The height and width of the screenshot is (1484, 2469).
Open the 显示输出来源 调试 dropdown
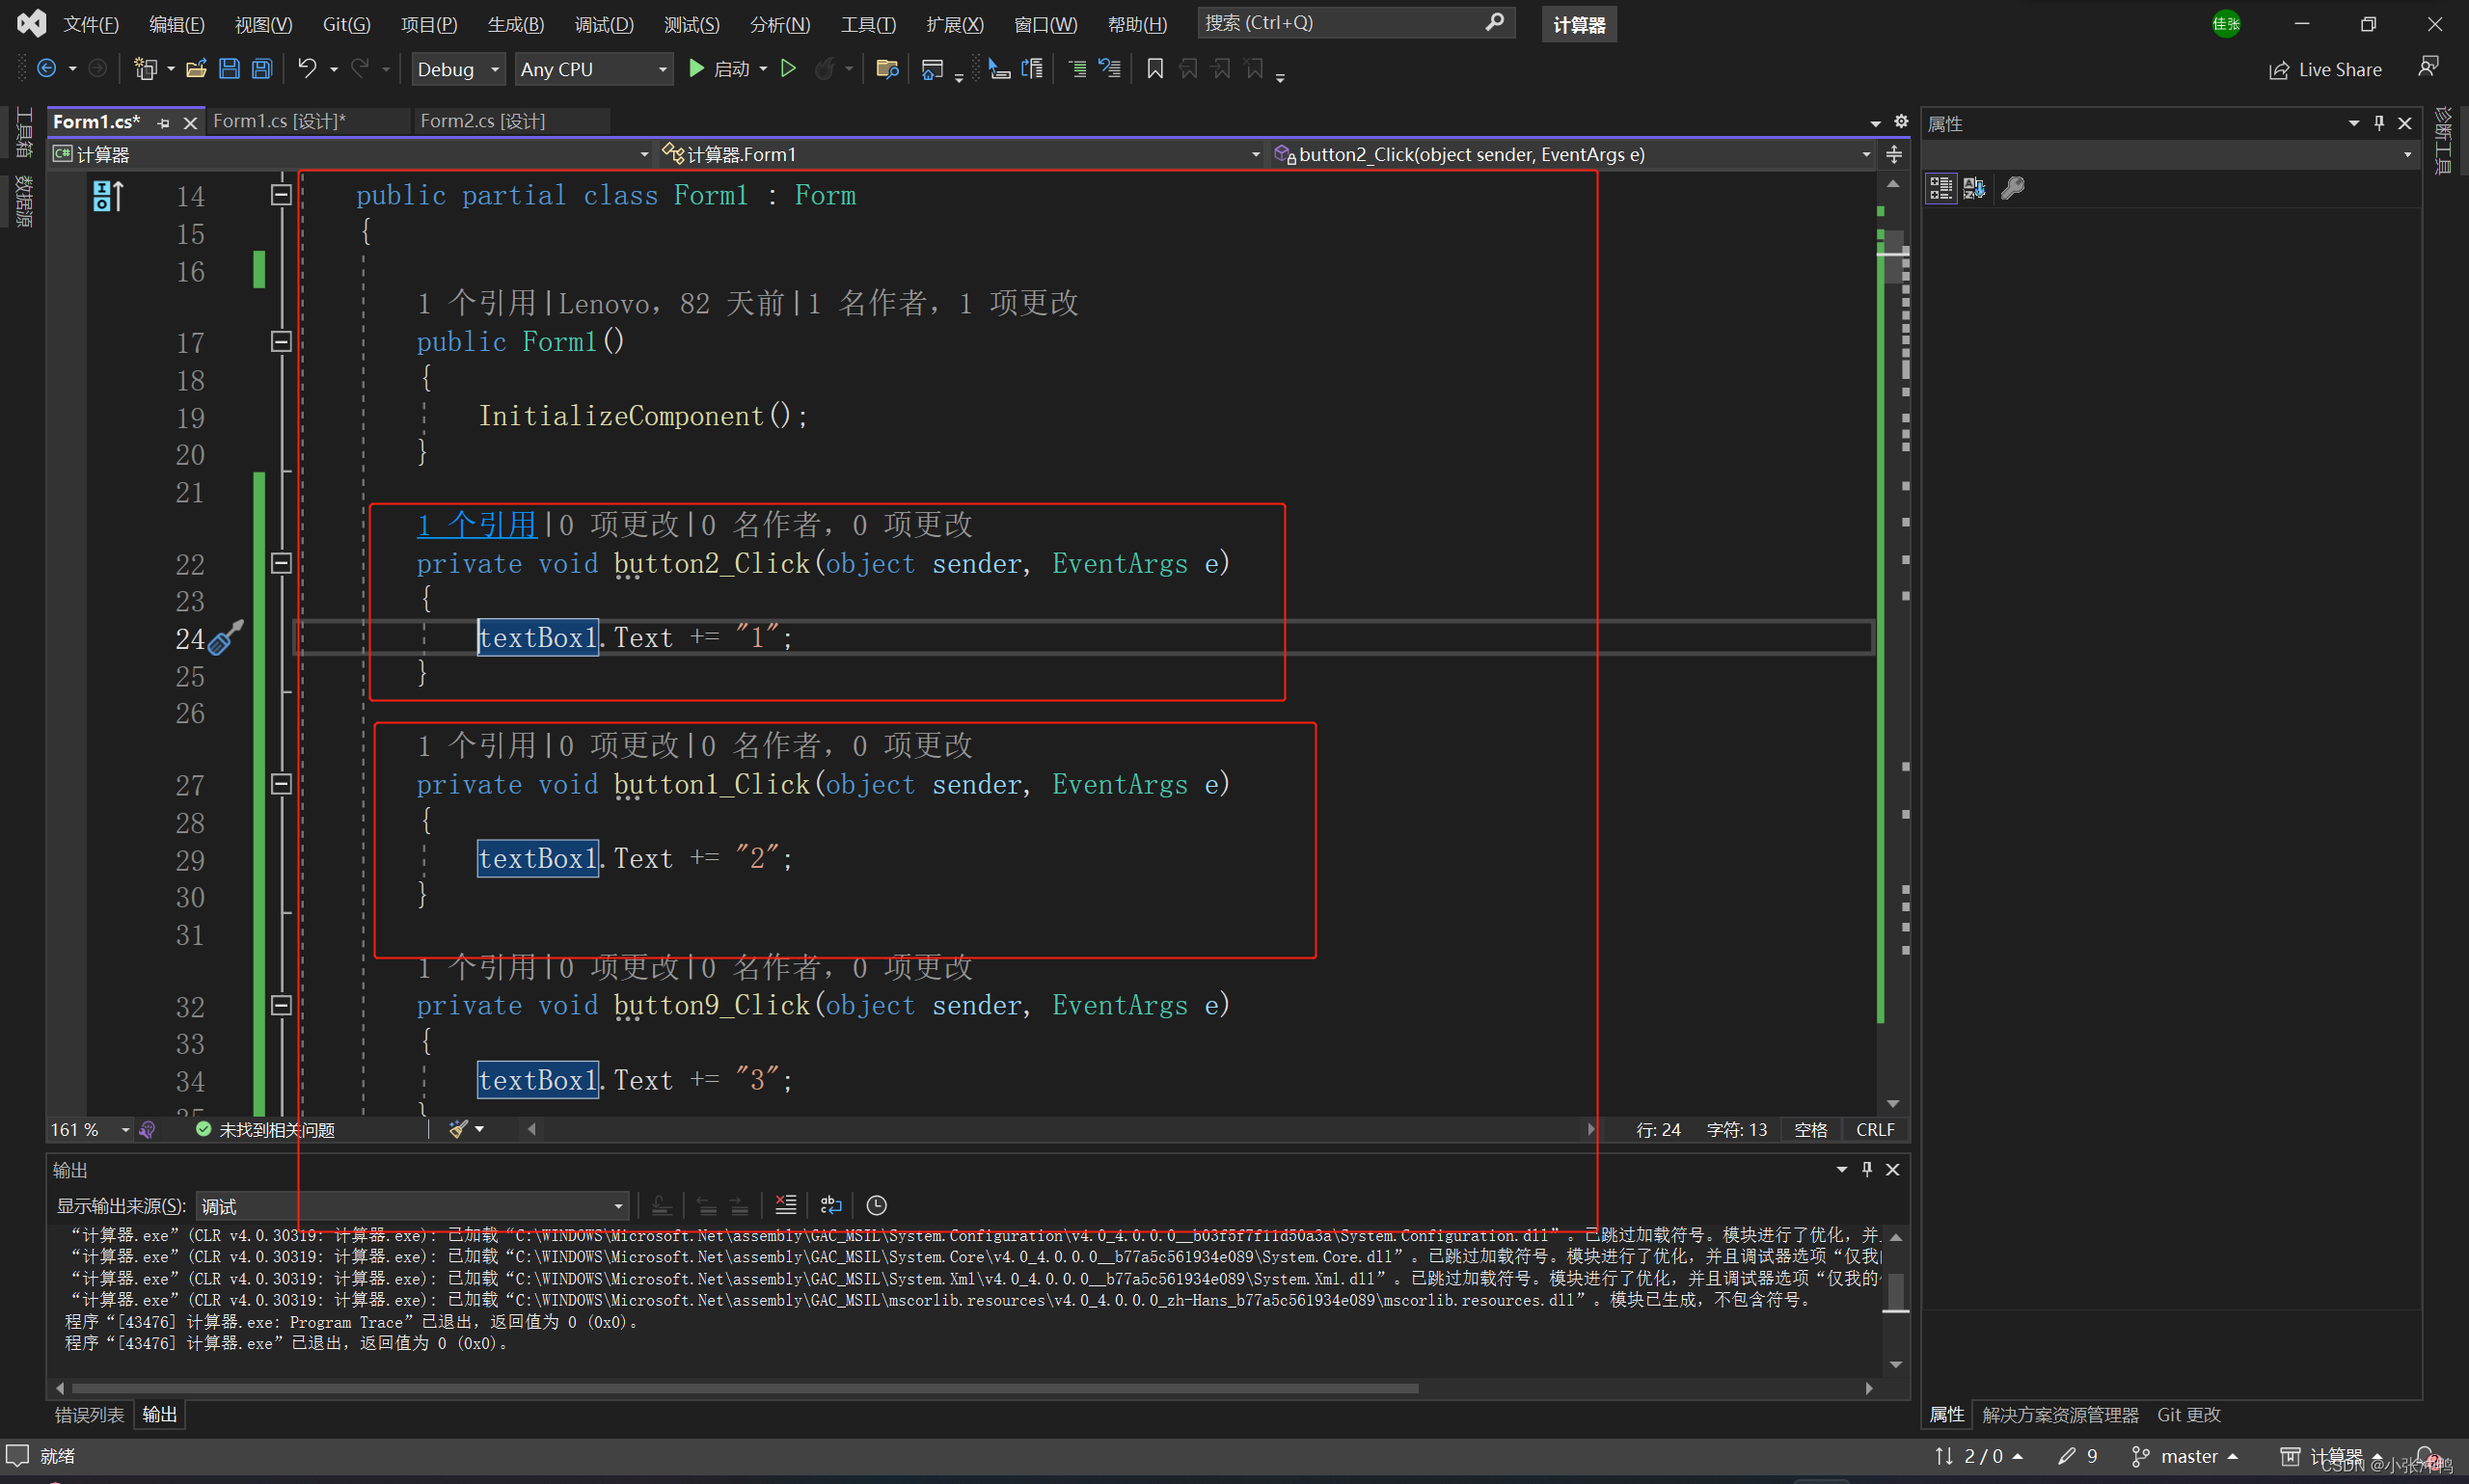pyautogui.click(x=412, y=1206)
